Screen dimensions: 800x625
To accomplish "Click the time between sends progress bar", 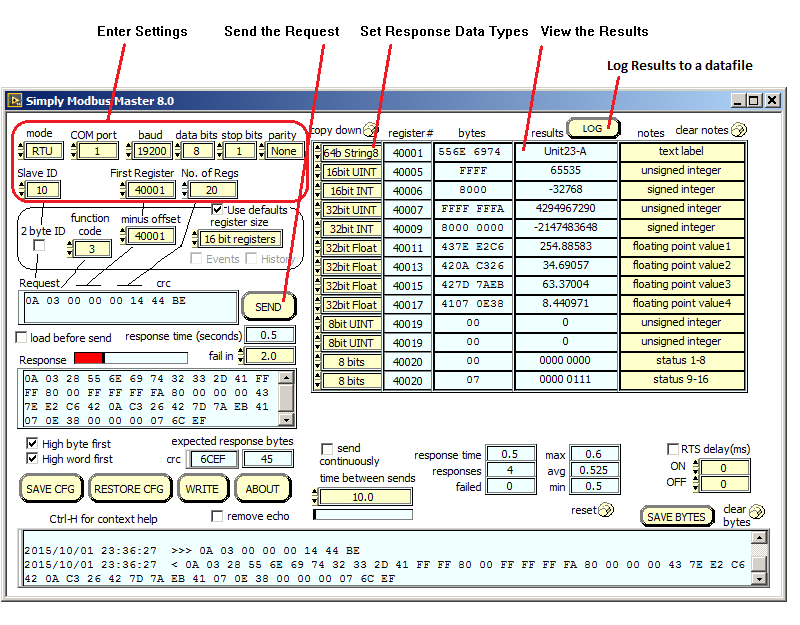I will pyautogui.click(x=363, y=515).
